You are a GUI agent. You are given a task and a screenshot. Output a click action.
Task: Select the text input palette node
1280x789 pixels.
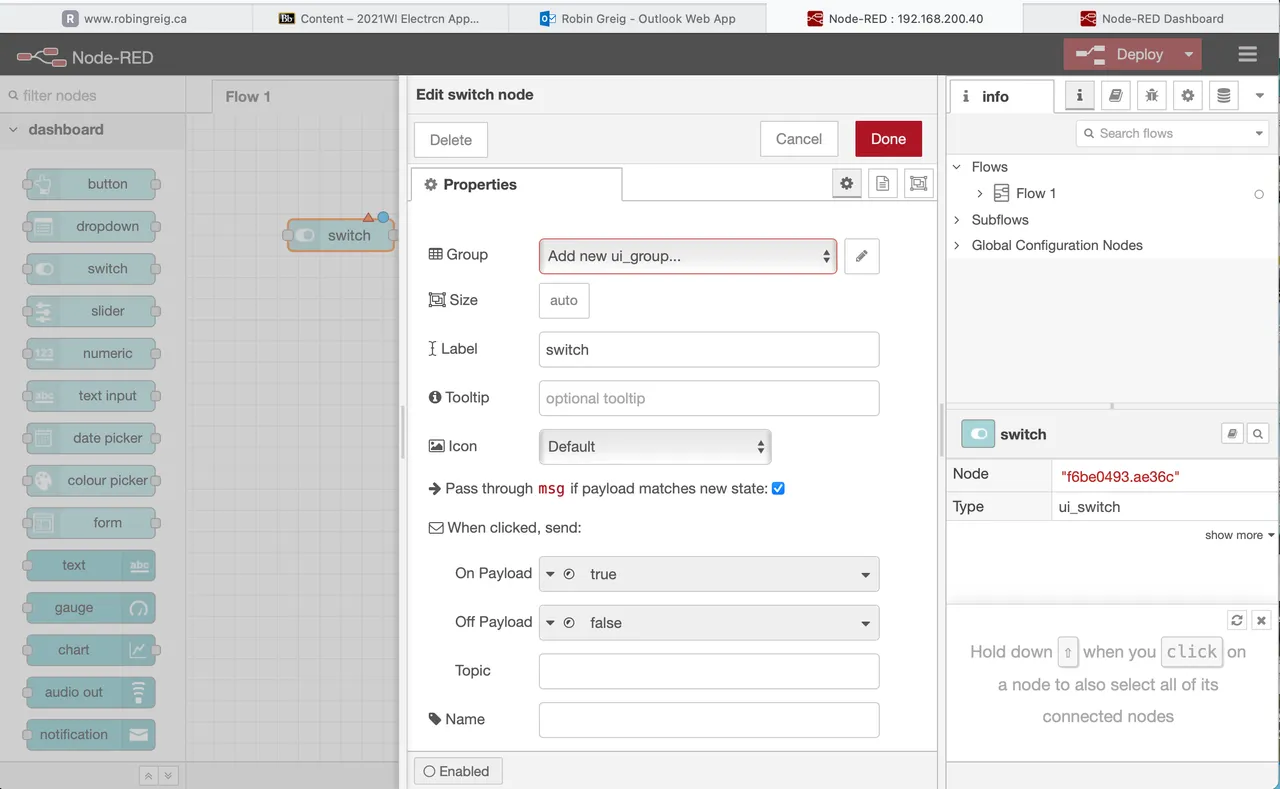coord(91,396)
